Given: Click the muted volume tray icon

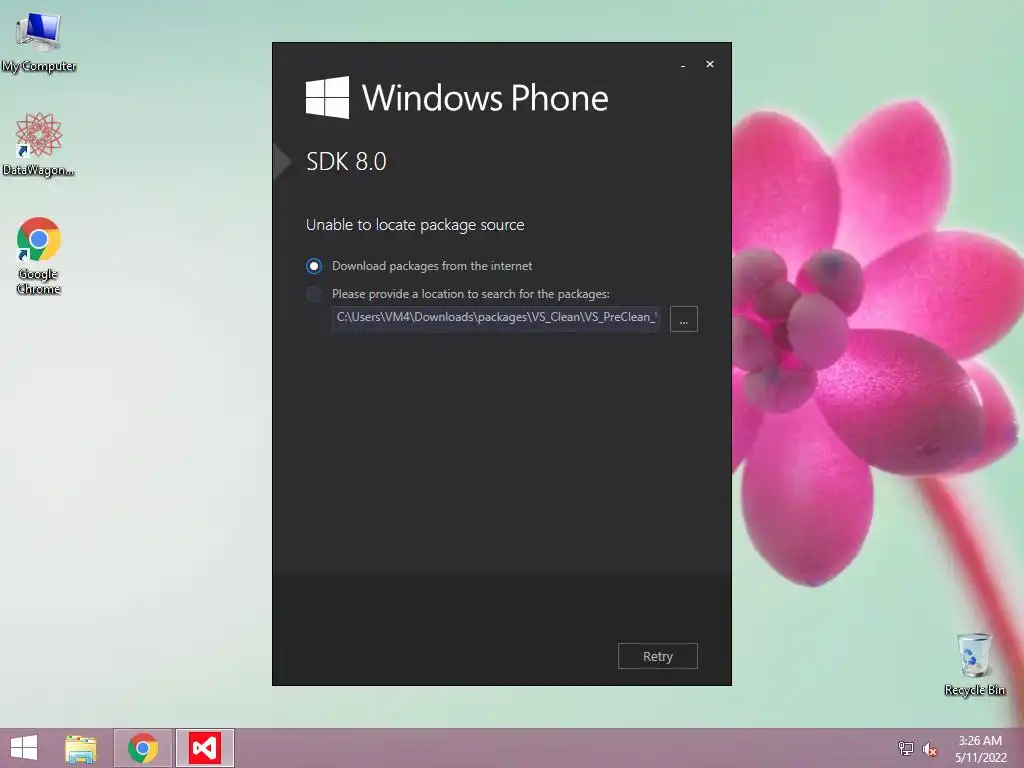Looking at the screenshot, I should click(929, 749).
